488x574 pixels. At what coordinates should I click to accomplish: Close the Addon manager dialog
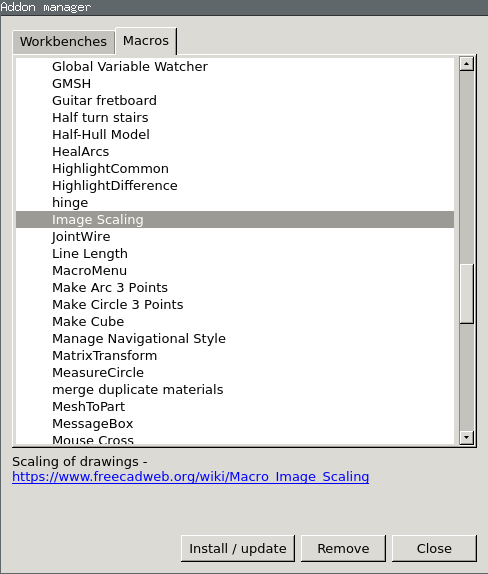pyautogui.click(x=434, y=548)
